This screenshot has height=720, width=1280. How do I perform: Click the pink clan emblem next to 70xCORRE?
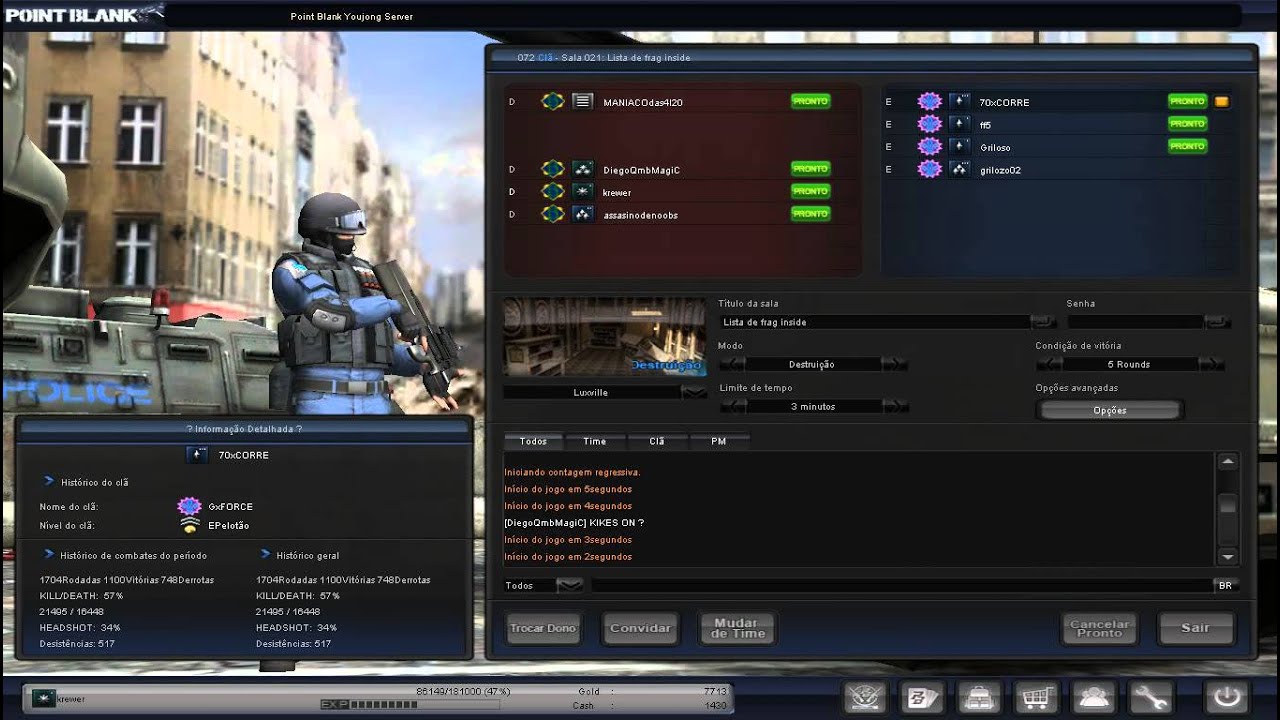(930, 102)
